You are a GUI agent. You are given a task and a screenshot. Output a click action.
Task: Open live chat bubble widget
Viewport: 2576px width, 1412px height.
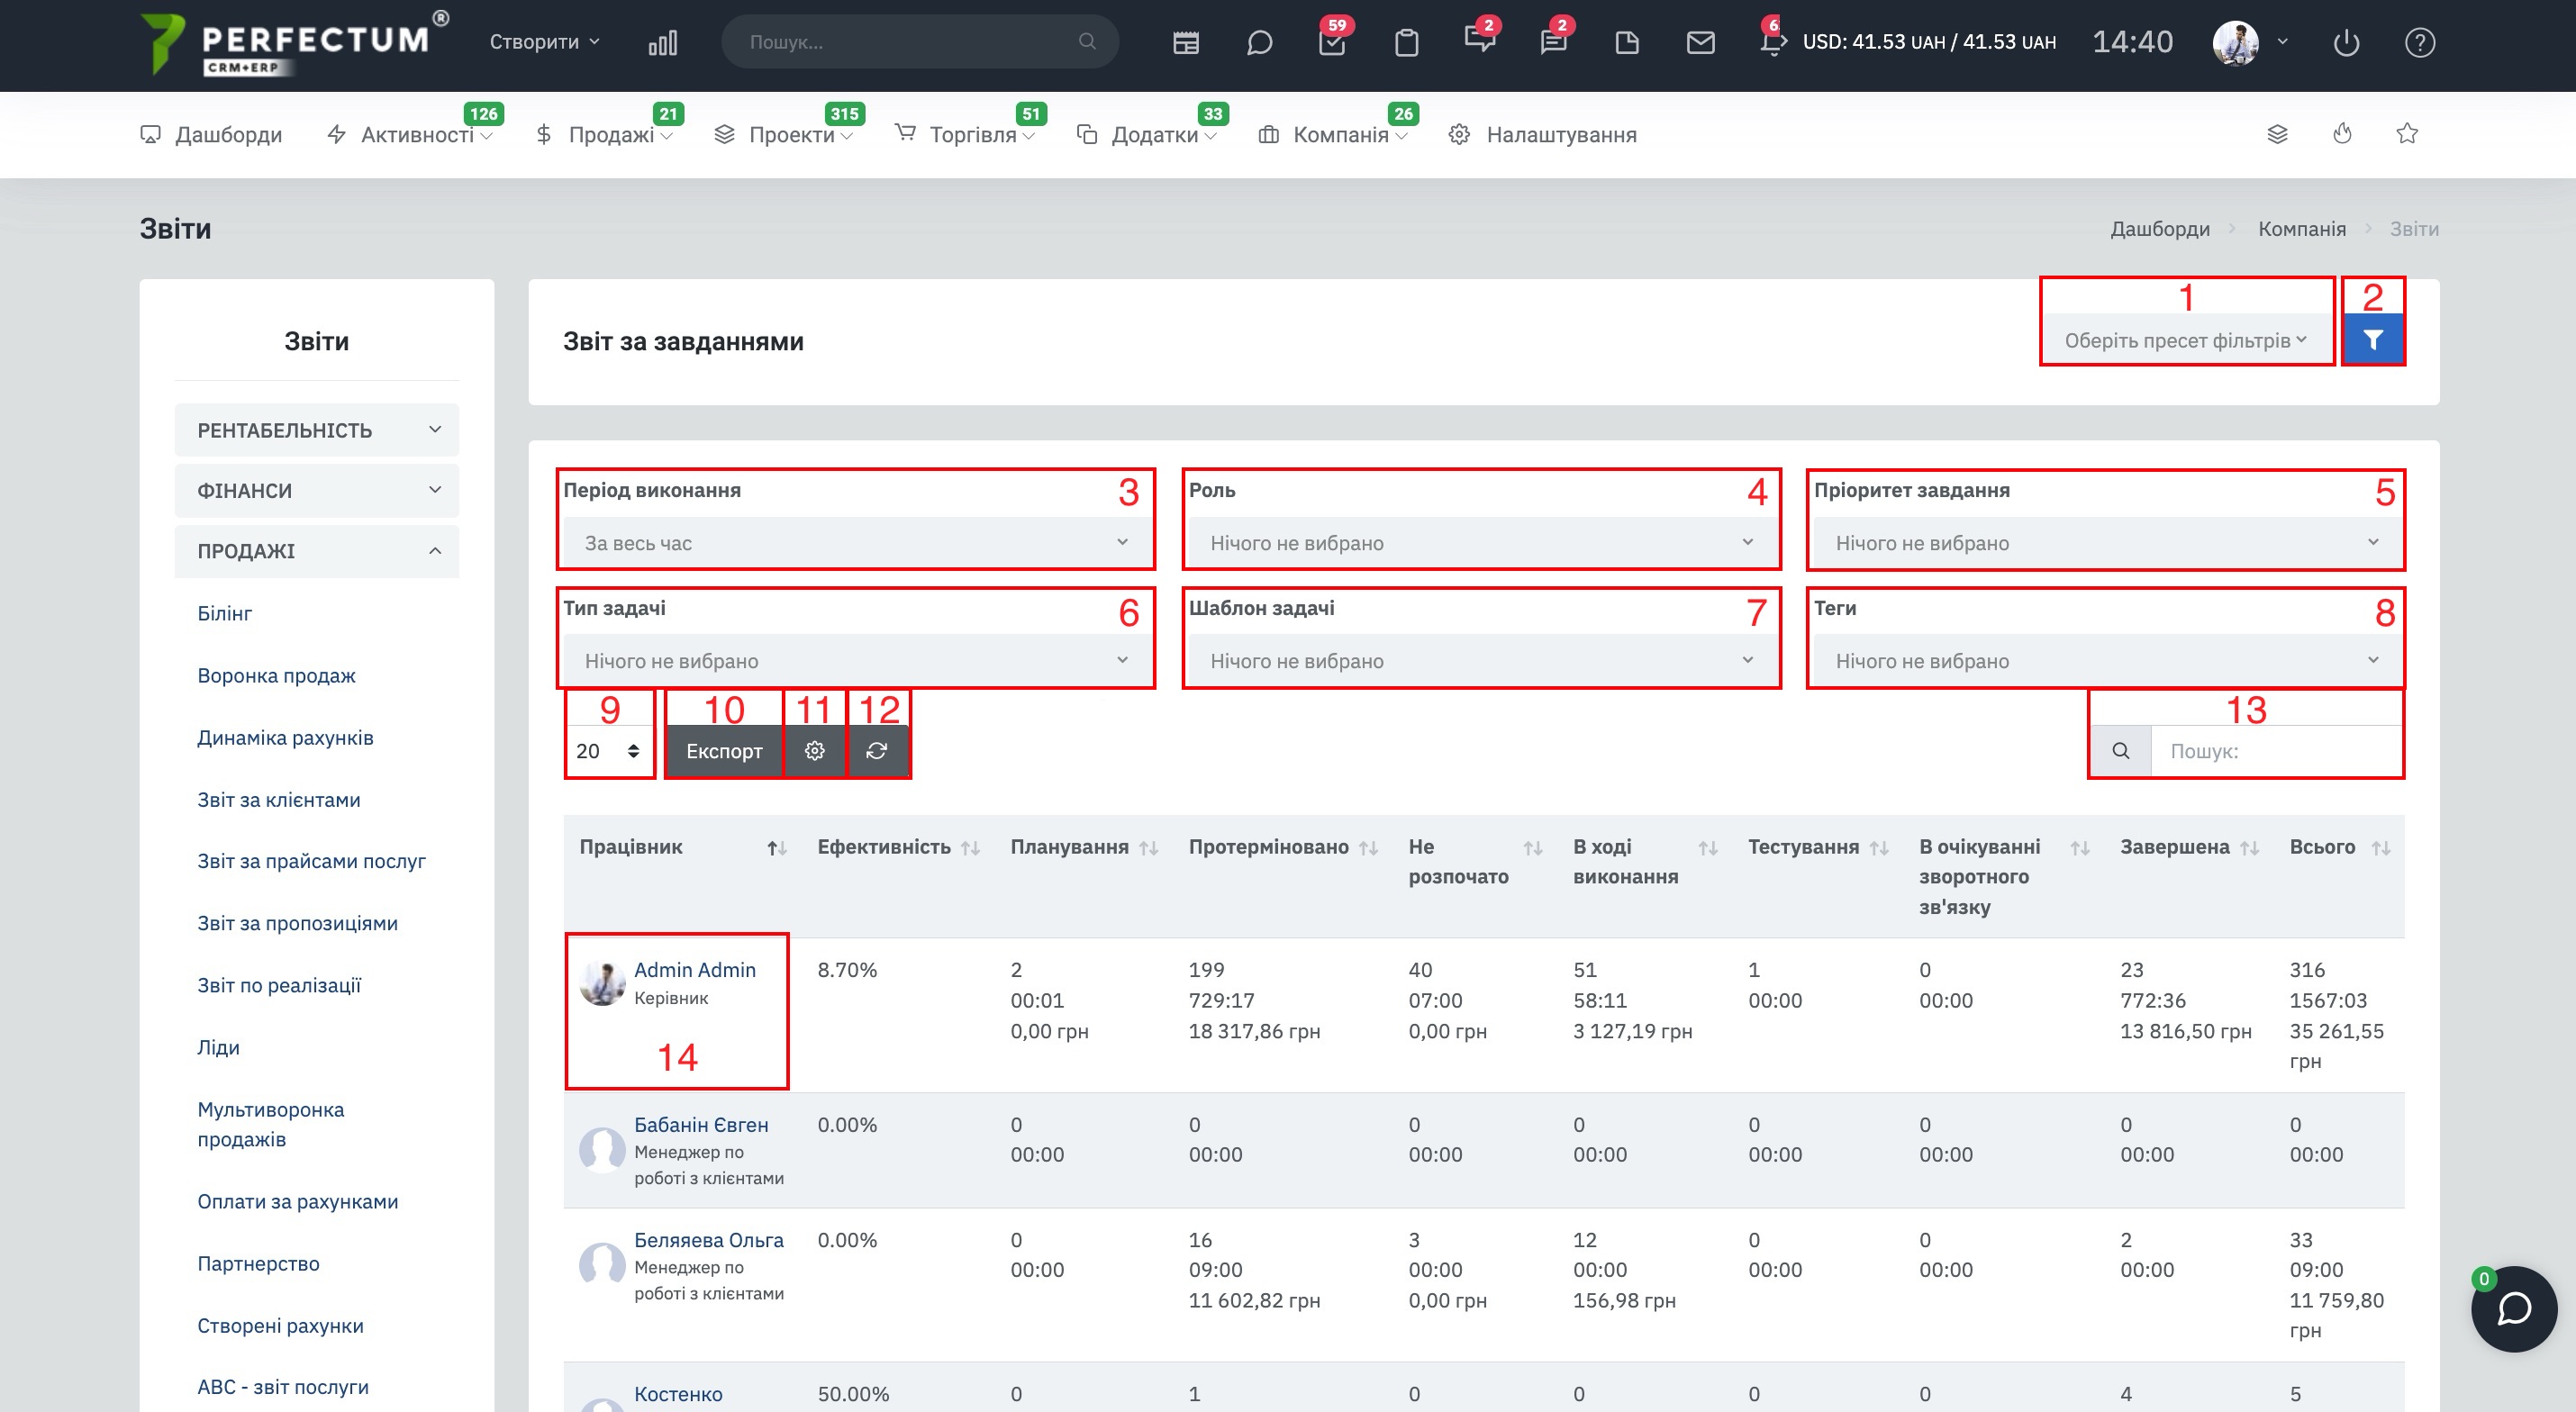click(x=2513, y=1308)
